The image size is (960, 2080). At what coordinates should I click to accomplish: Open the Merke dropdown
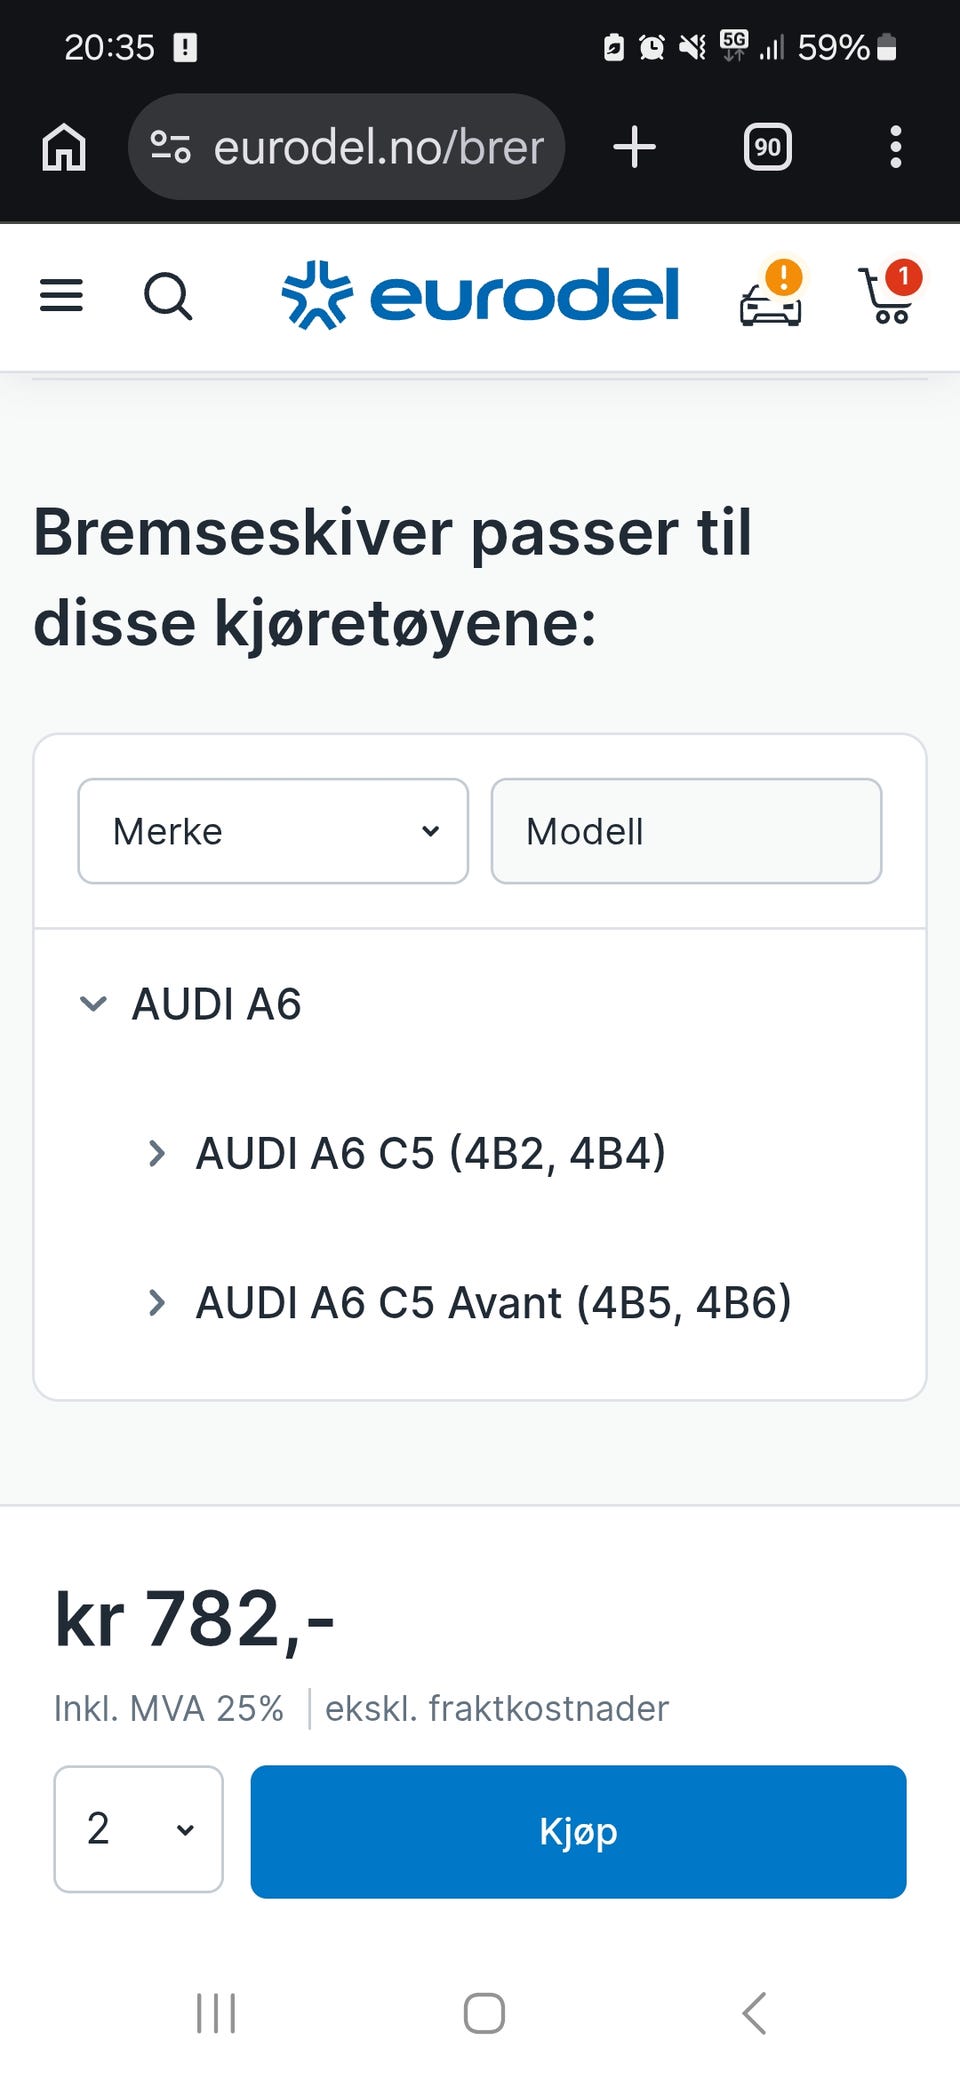(273, 831)
